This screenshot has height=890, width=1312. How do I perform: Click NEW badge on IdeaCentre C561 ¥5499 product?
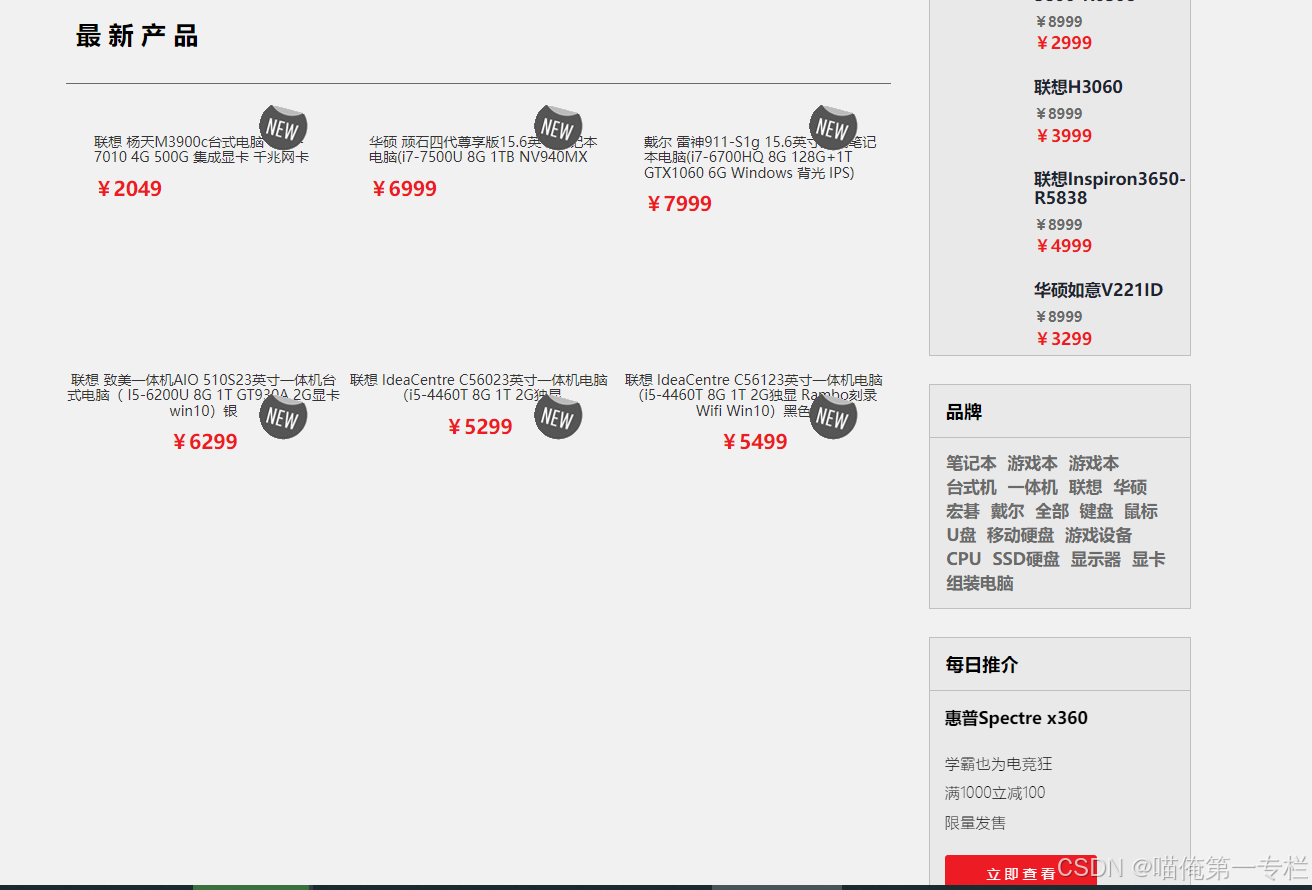coord(833,416)
